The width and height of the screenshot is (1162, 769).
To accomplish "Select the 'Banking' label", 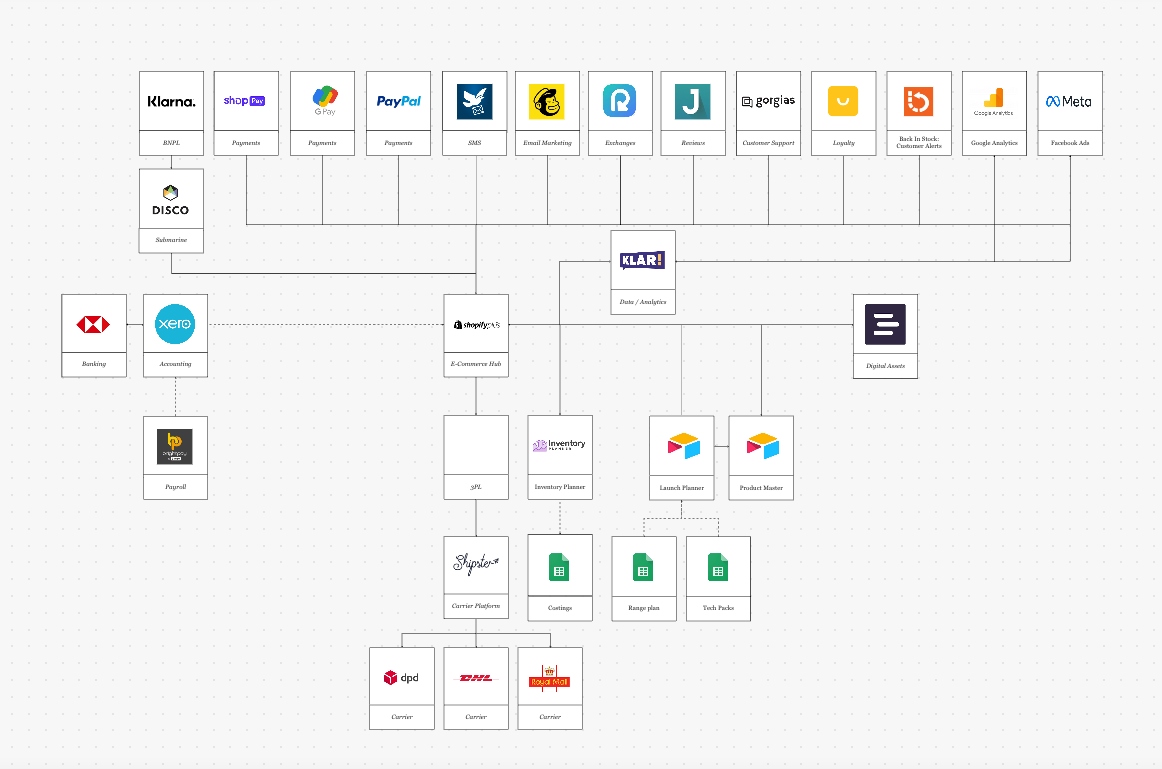I will click(x=93, y=364).
